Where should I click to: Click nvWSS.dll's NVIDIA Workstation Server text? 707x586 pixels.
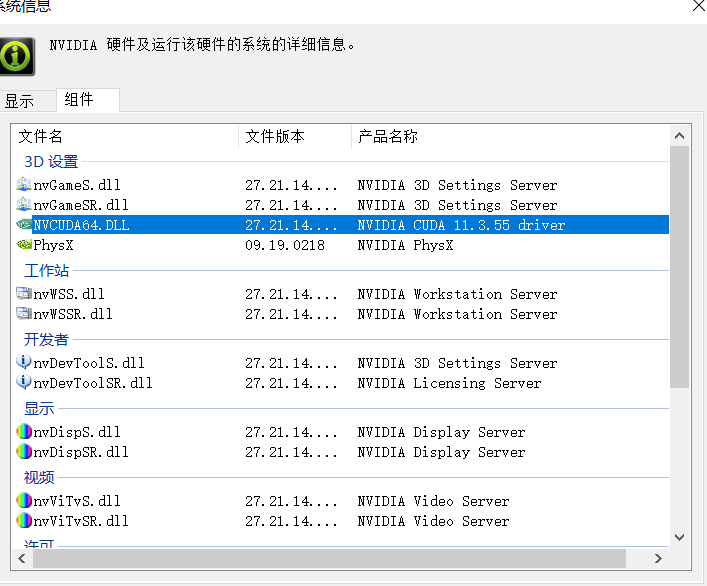(457, 294)
